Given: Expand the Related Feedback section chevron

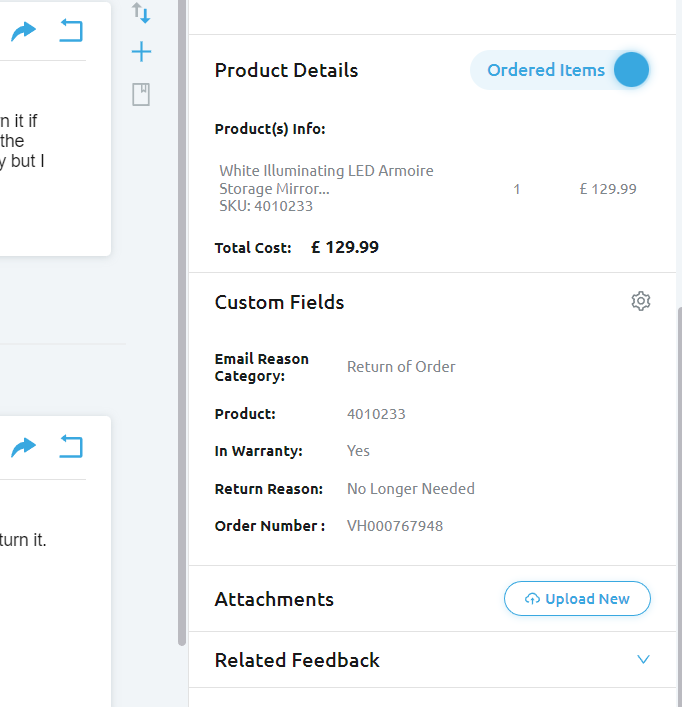Looking at the screenshot, I should click(643, 660).
